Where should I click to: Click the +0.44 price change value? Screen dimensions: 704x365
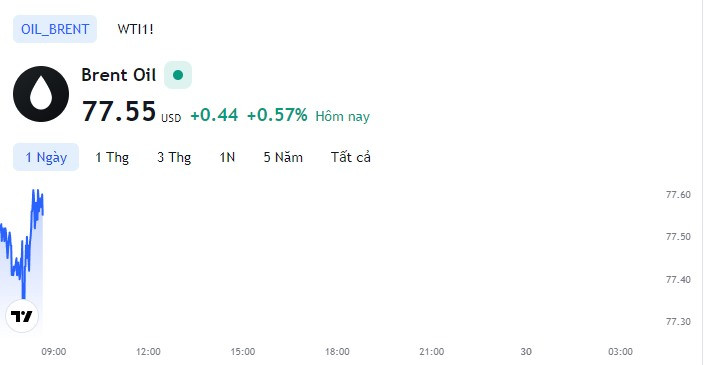pos(214,115)
